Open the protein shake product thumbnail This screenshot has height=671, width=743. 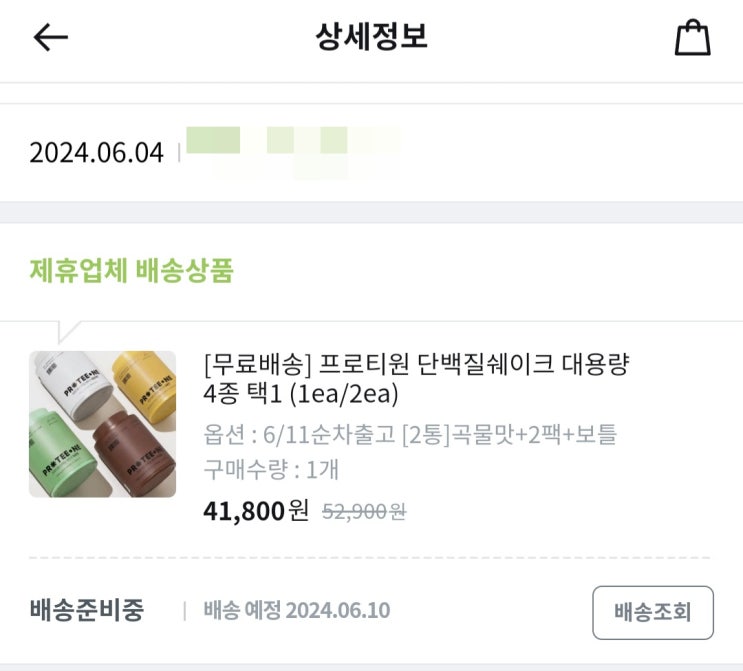point(102,423)
